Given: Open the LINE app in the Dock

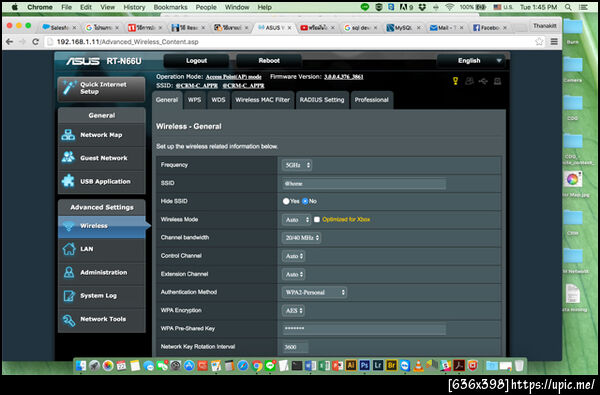Looking at the screenshot, I should pyautogui.click(x=270, y=366).
